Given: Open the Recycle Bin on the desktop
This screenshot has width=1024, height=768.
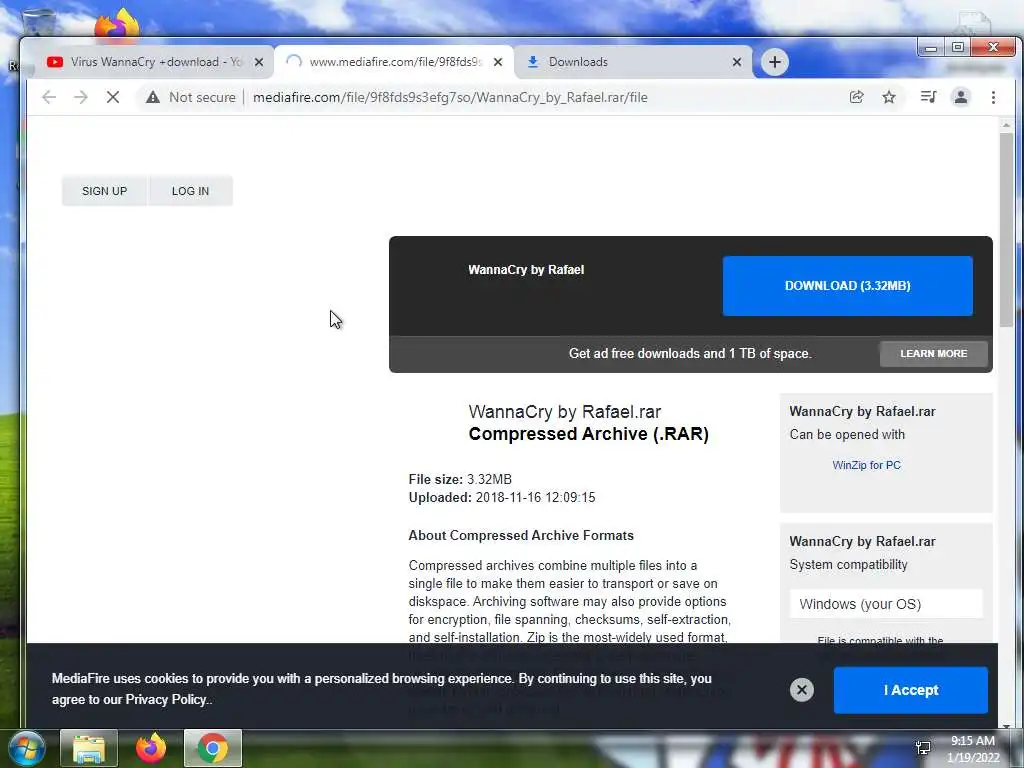Looking at the screenshot, I should [x=37, y=23].
